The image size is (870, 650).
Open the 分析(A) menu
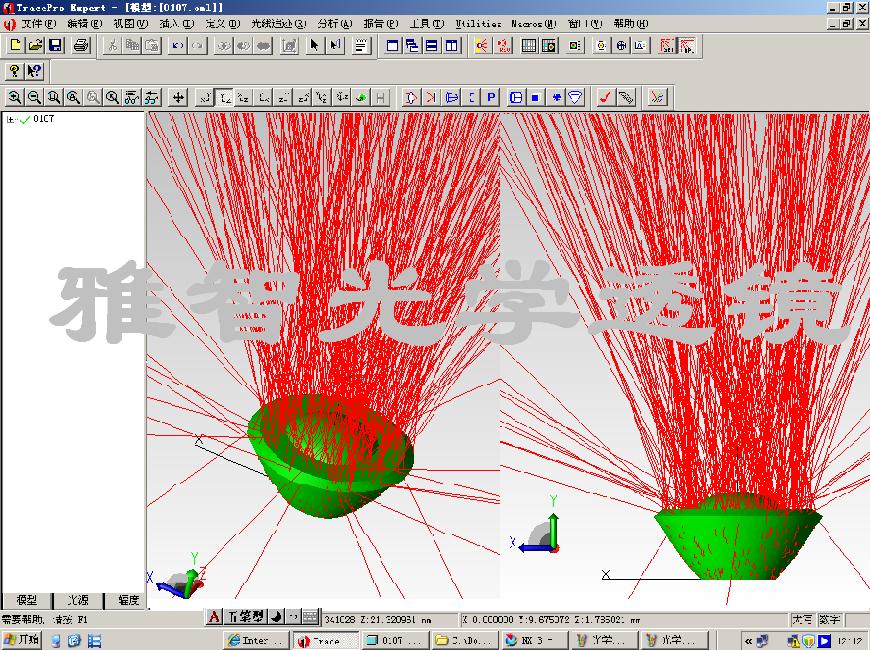[x=334, y=23]
